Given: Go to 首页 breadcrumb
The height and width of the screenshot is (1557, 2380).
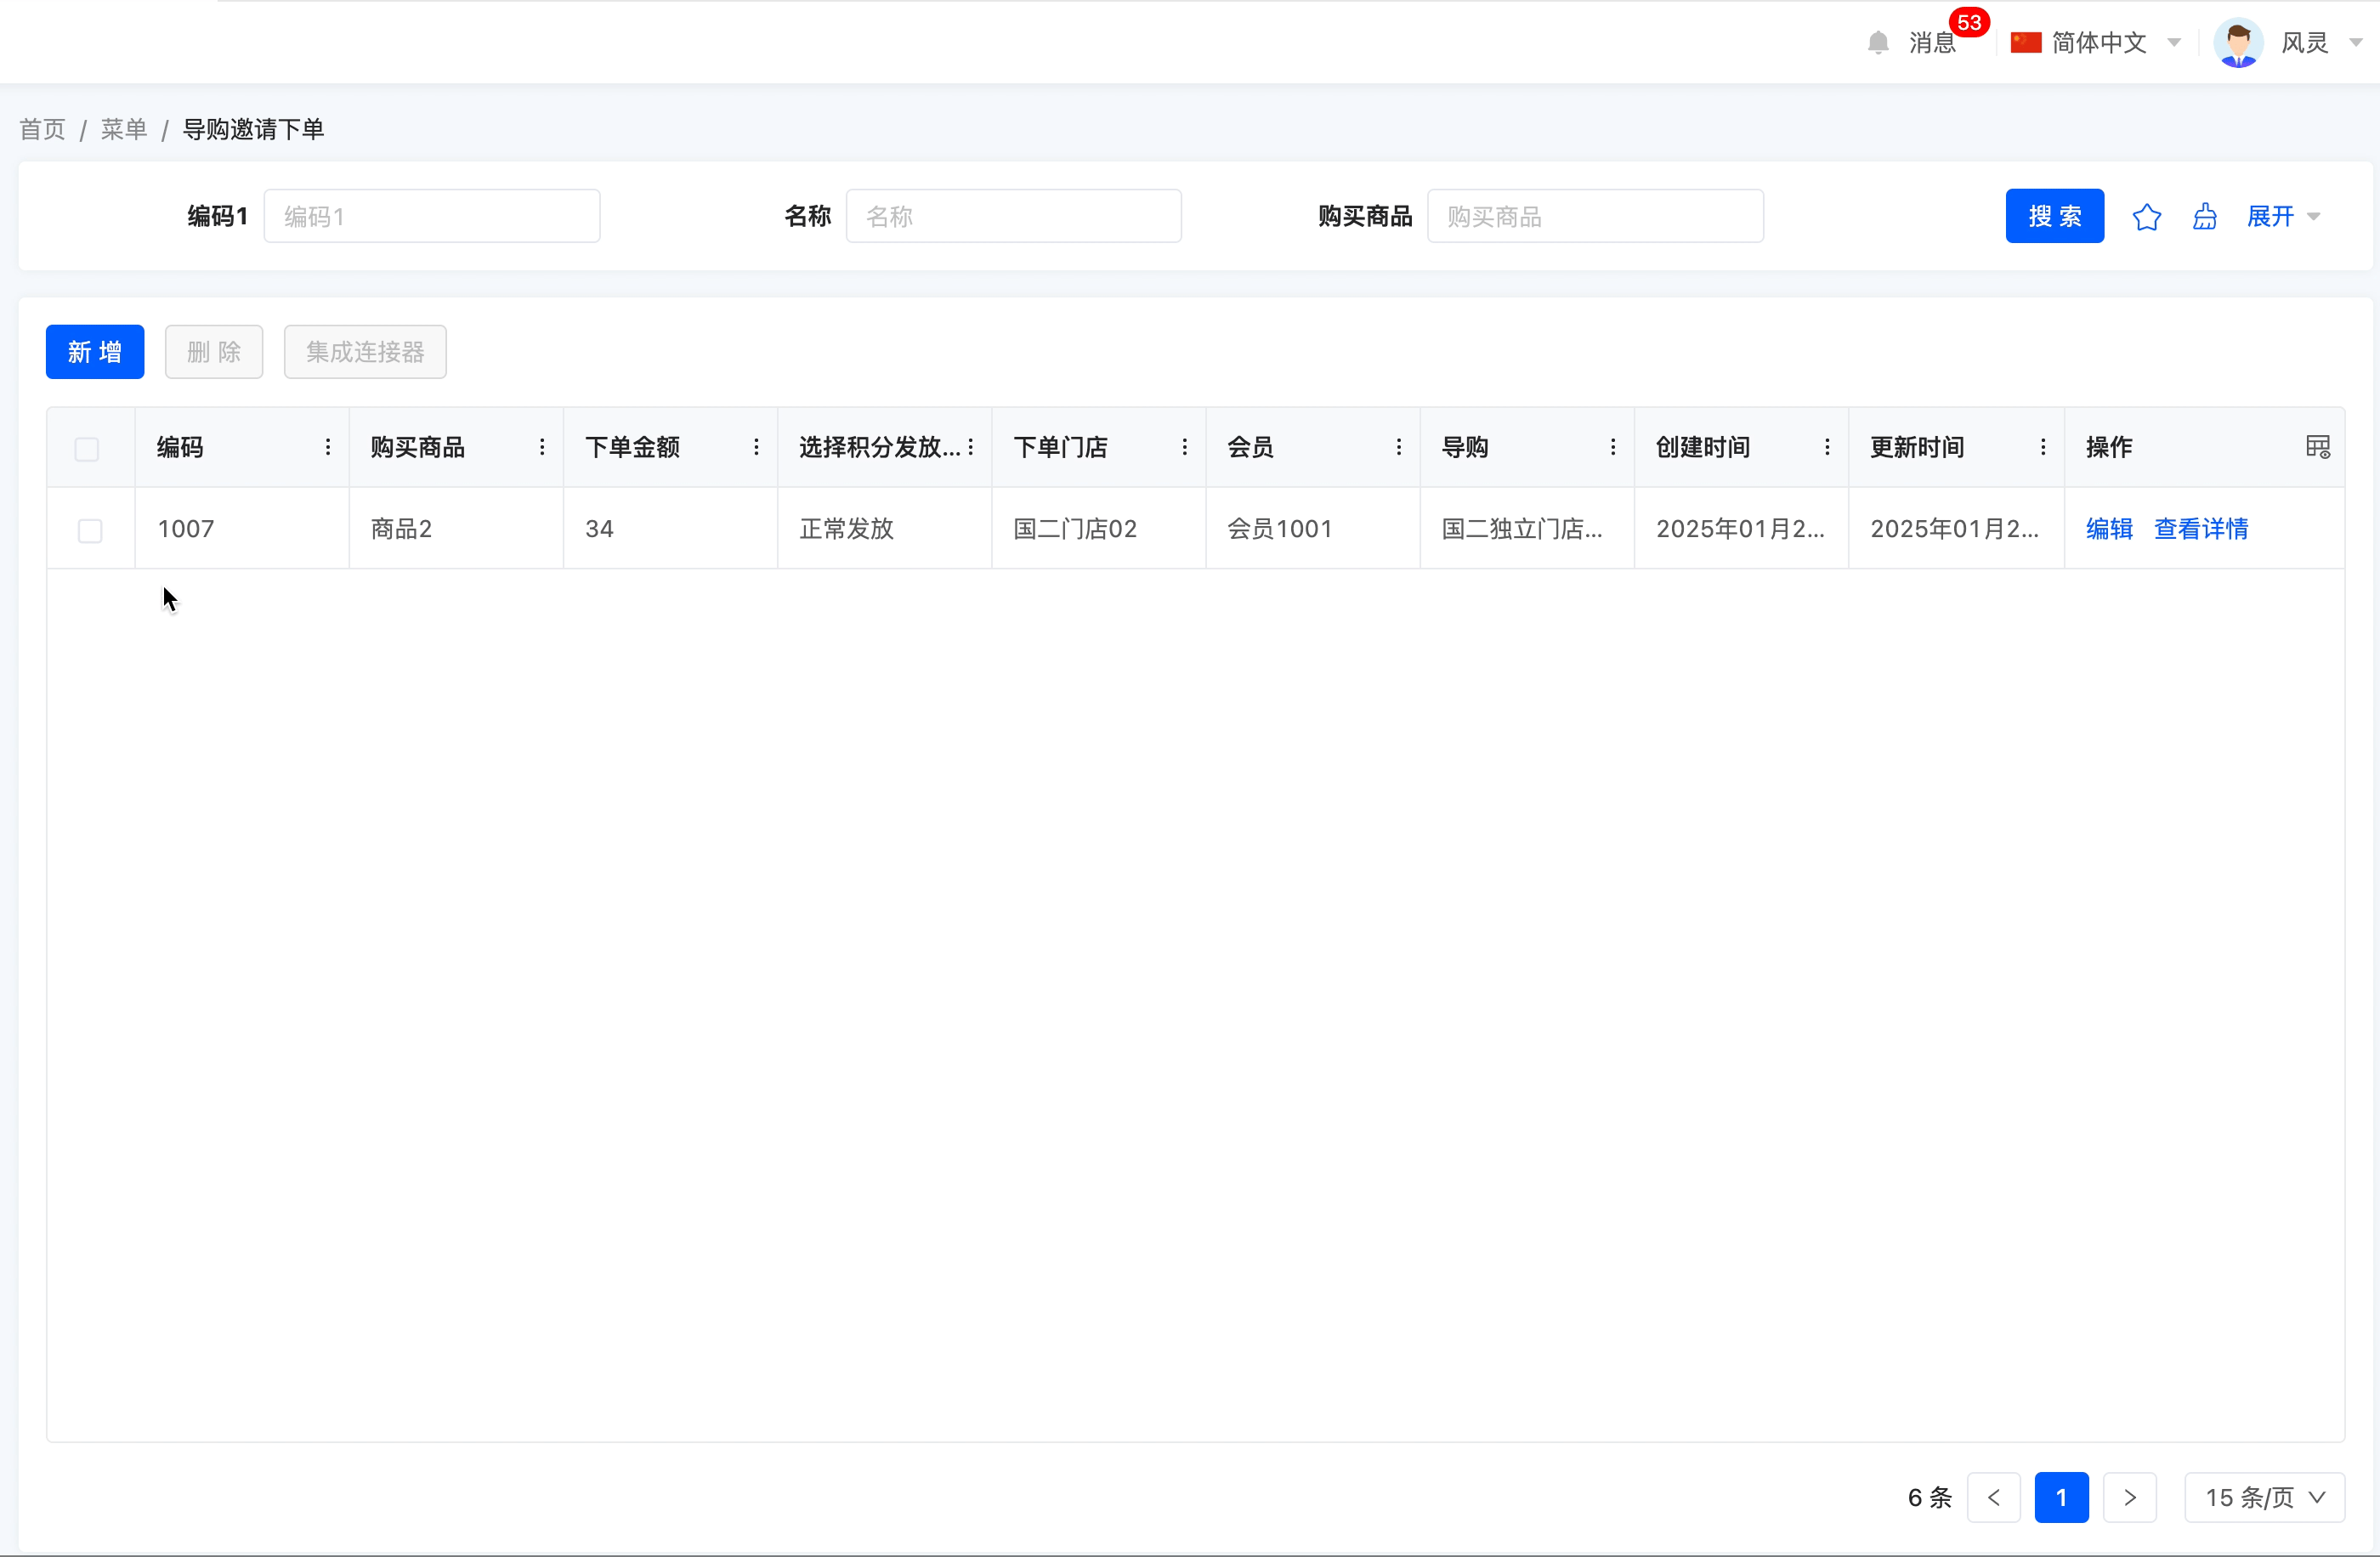Looking at the screenshot, I should point(42,129).
